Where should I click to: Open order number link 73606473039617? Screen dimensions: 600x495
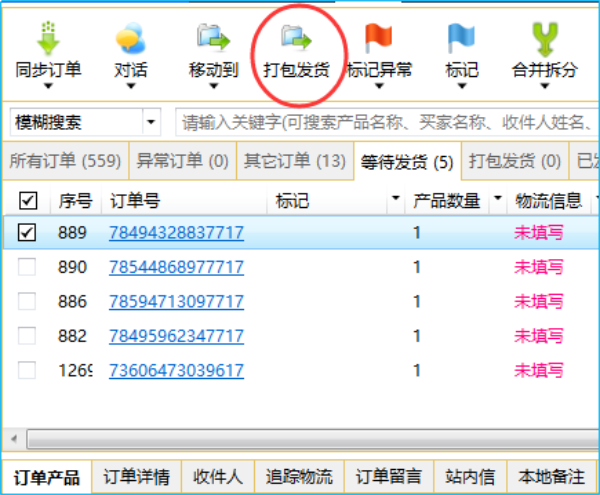click(x=176, y=370)
